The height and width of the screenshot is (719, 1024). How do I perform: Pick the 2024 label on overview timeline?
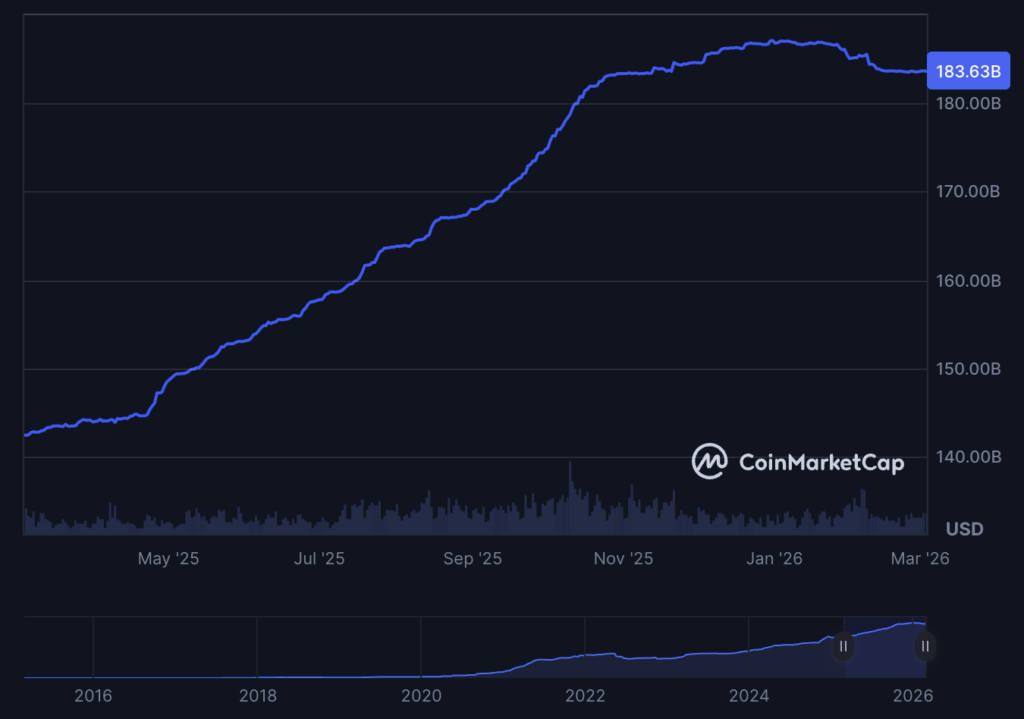click(749, 695)
